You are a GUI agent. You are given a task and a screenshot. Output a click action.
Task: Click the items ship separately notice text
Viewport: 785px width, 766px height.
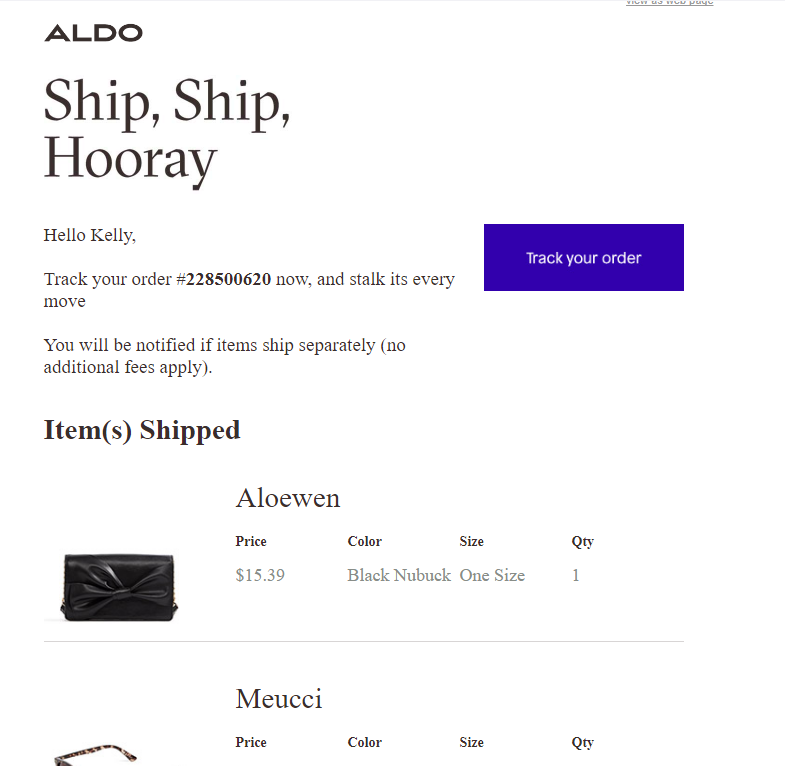pyautogui.click(x=225, y=356)
